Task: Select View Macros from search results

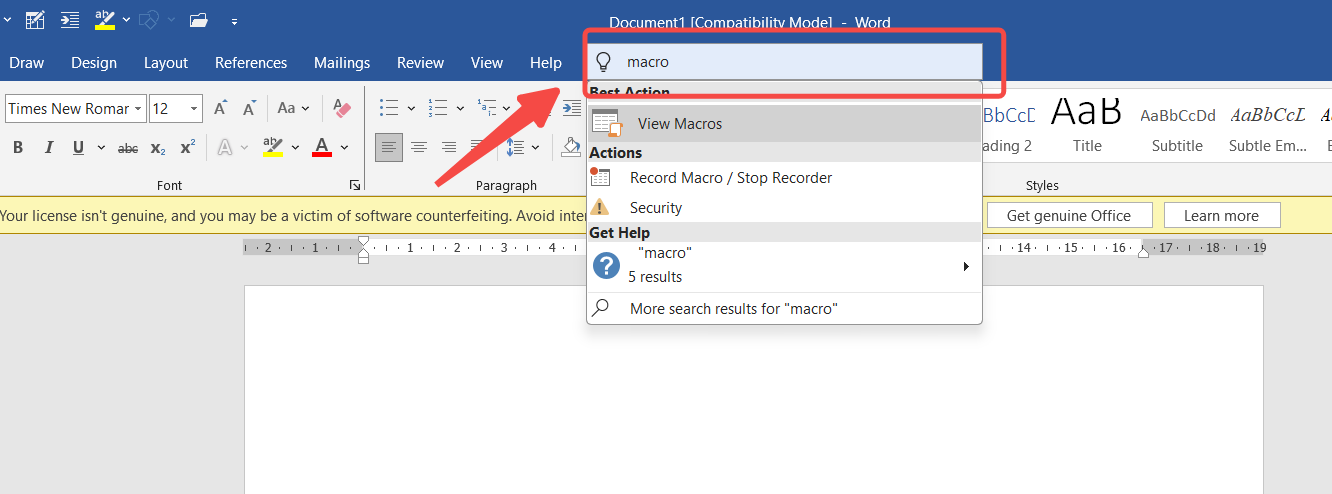Action: coord(680,124)
